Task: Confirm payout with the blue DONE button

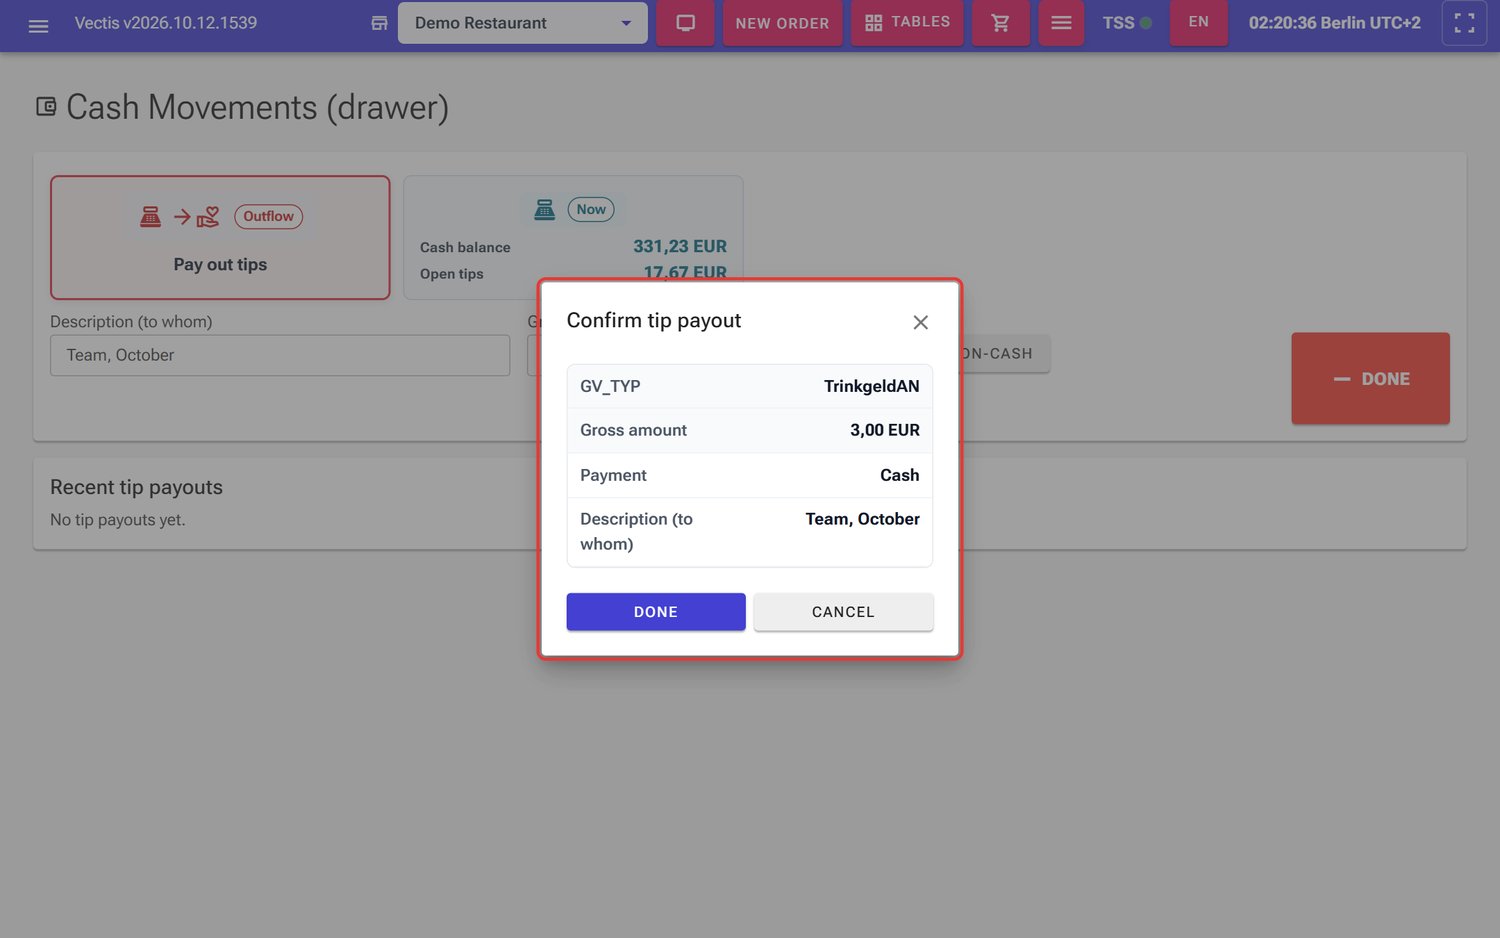Action: (656, 612)
